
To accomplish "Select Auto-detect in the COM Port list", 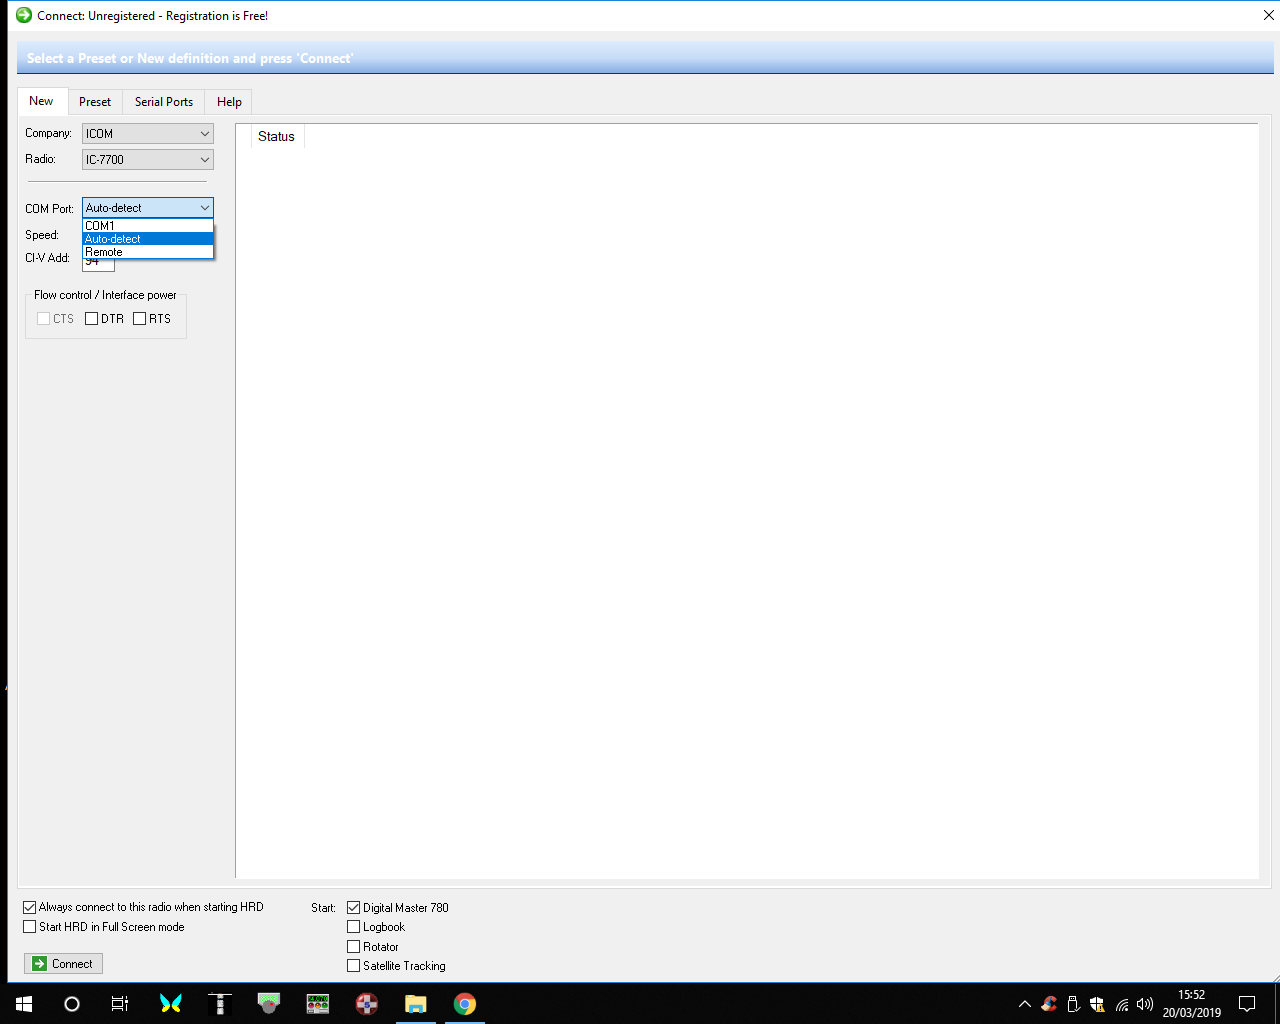I will [x=148, y=239].
